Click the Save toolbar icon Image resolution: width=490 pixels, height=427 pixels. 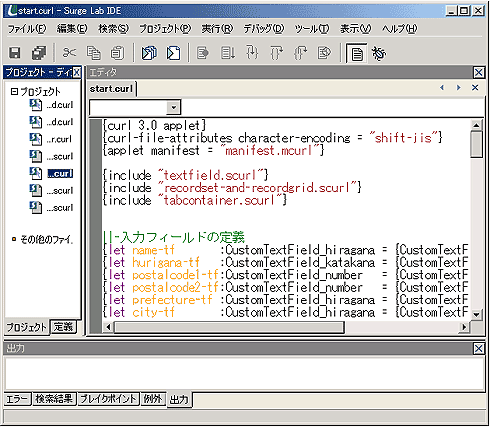14,53
